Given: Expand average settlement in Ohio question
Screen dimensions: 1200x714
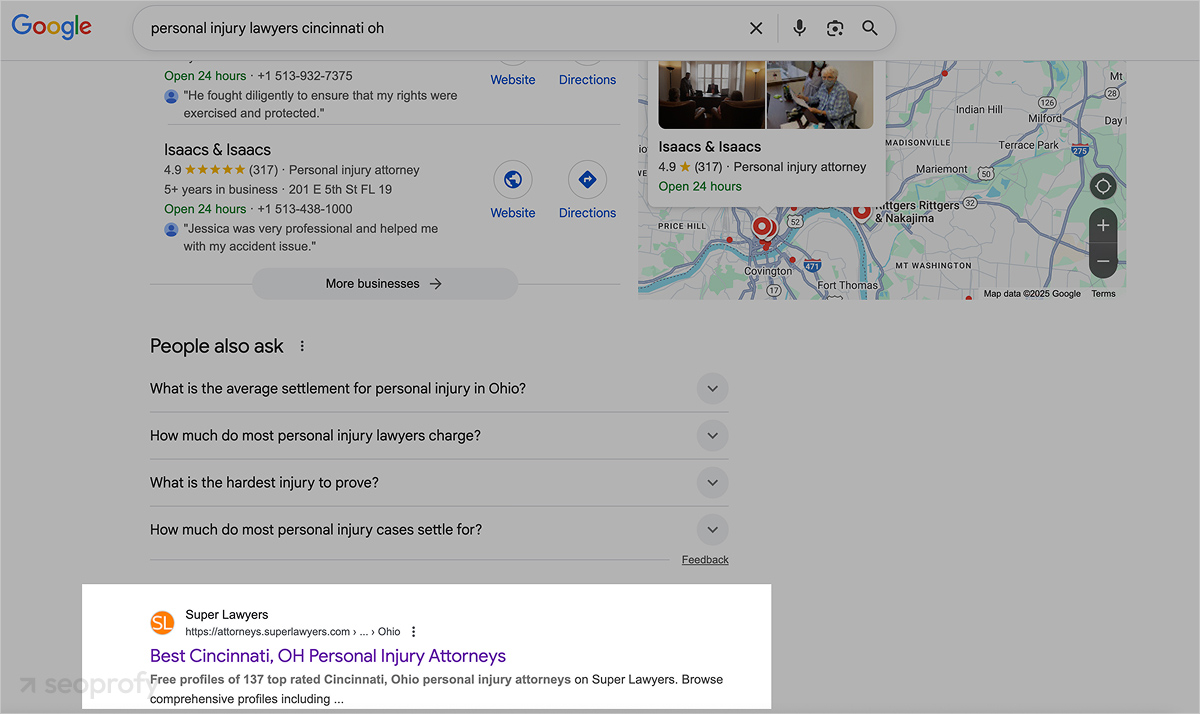Looking at the screenshot, I should (712, 388).
